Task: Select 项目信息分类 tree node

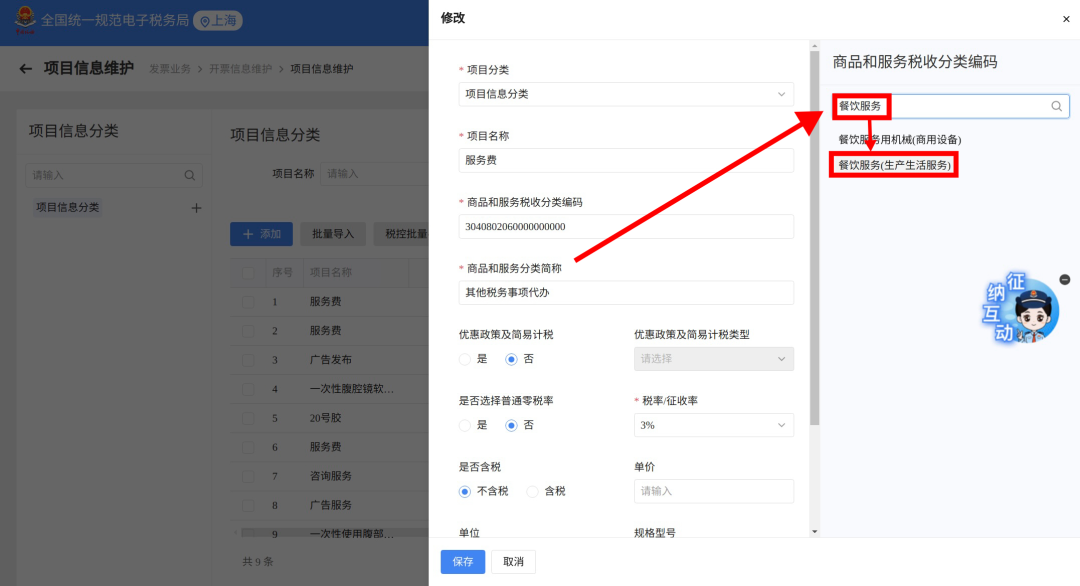Action: point(68,207)
